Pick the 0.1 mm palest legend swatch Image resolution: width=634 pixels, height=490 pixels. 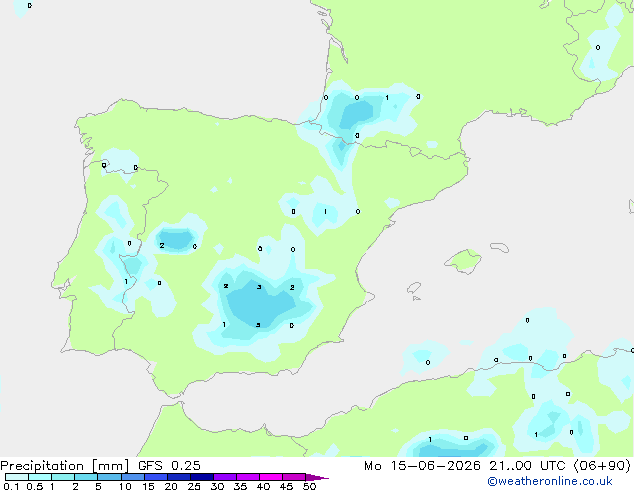pyautogui.click(x=17, y=477)
